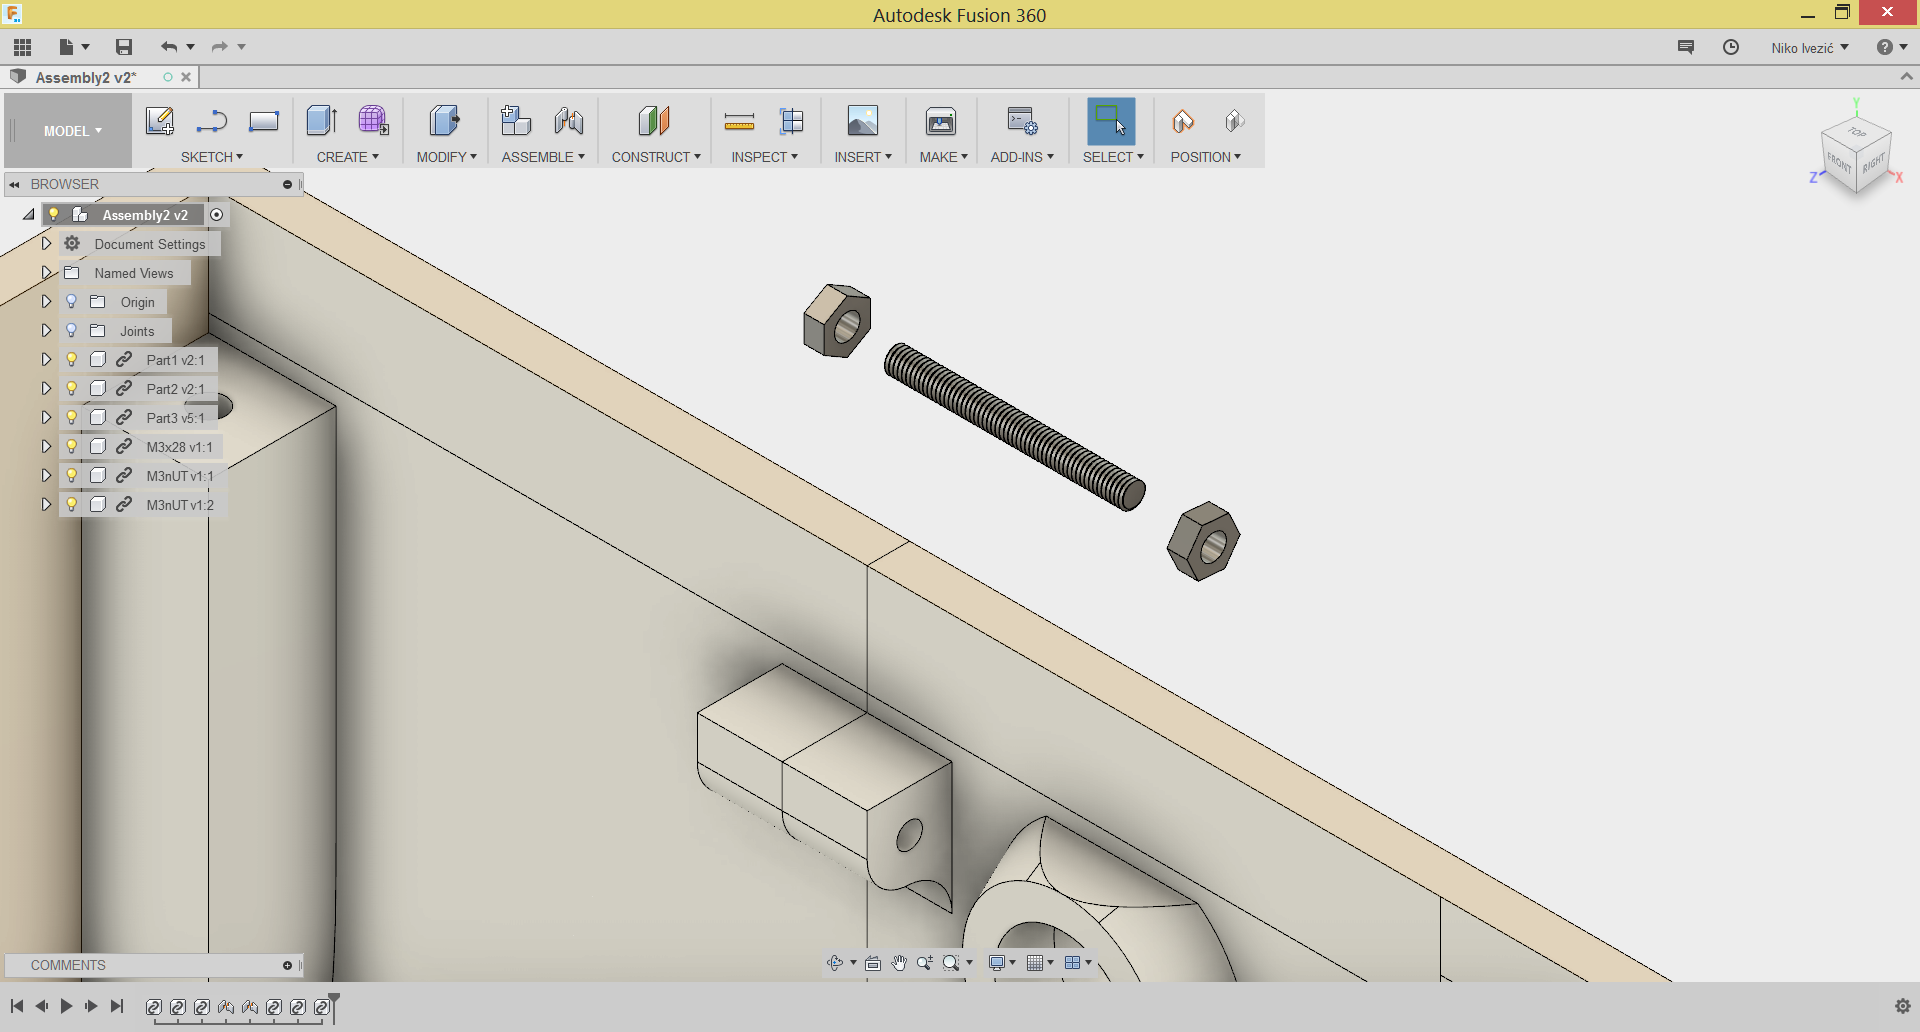This screenshot has height=1032, width=1920.
Task: Close the Assembly2 v2 document tab
Action: pos(186,77)
